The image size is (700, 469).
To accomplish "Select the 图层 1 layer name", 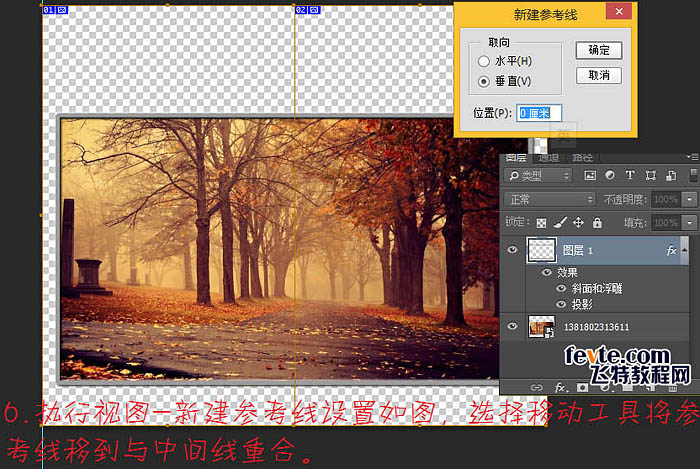I will coord(577,251).
